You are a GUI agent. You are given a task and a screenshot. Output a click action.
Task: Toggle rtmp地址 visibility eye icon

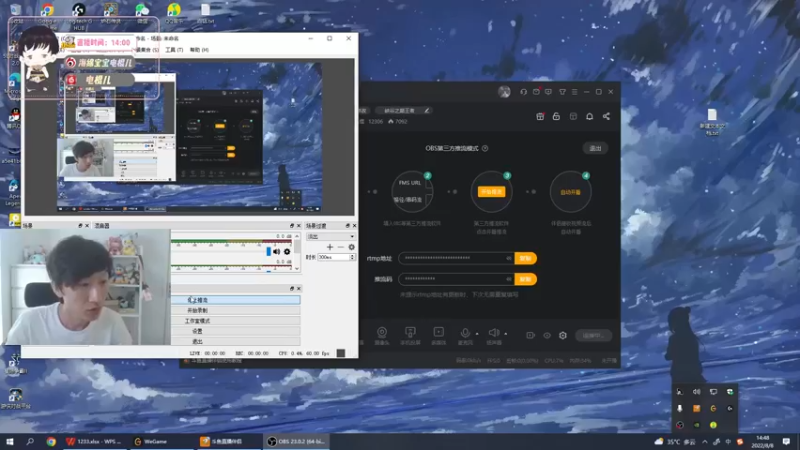(x=509, y=258)
